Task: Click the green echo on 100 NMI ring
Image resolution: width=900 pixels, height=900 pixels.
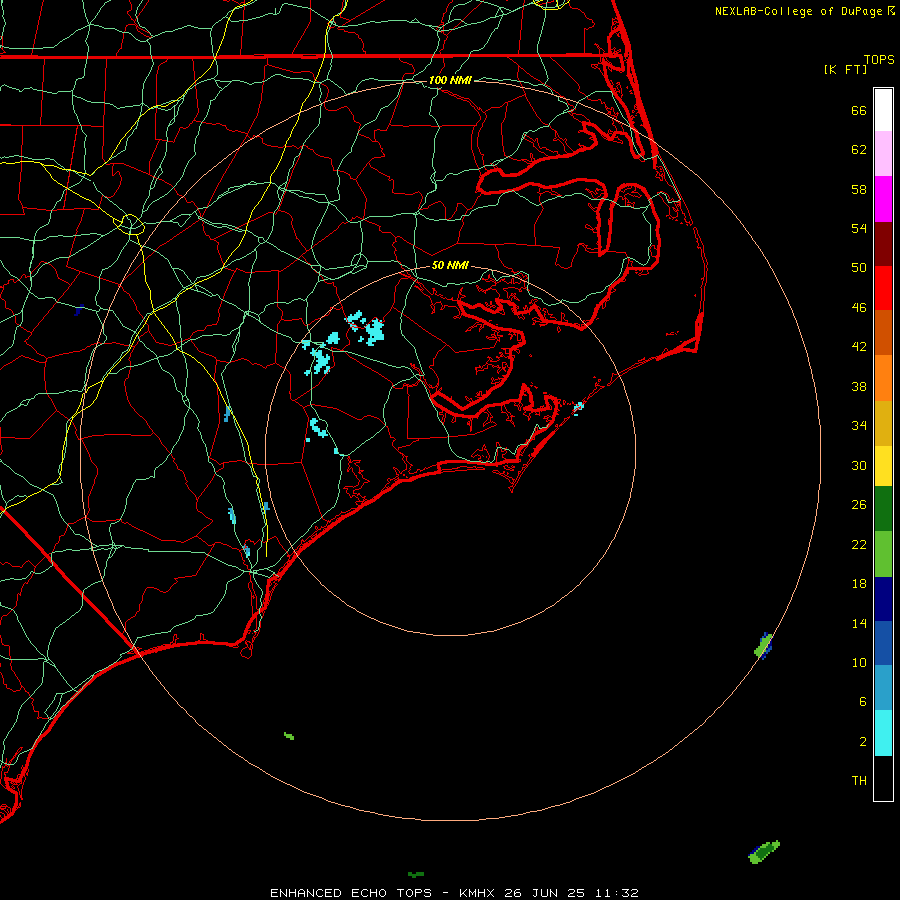Action: tap(763, 646)
